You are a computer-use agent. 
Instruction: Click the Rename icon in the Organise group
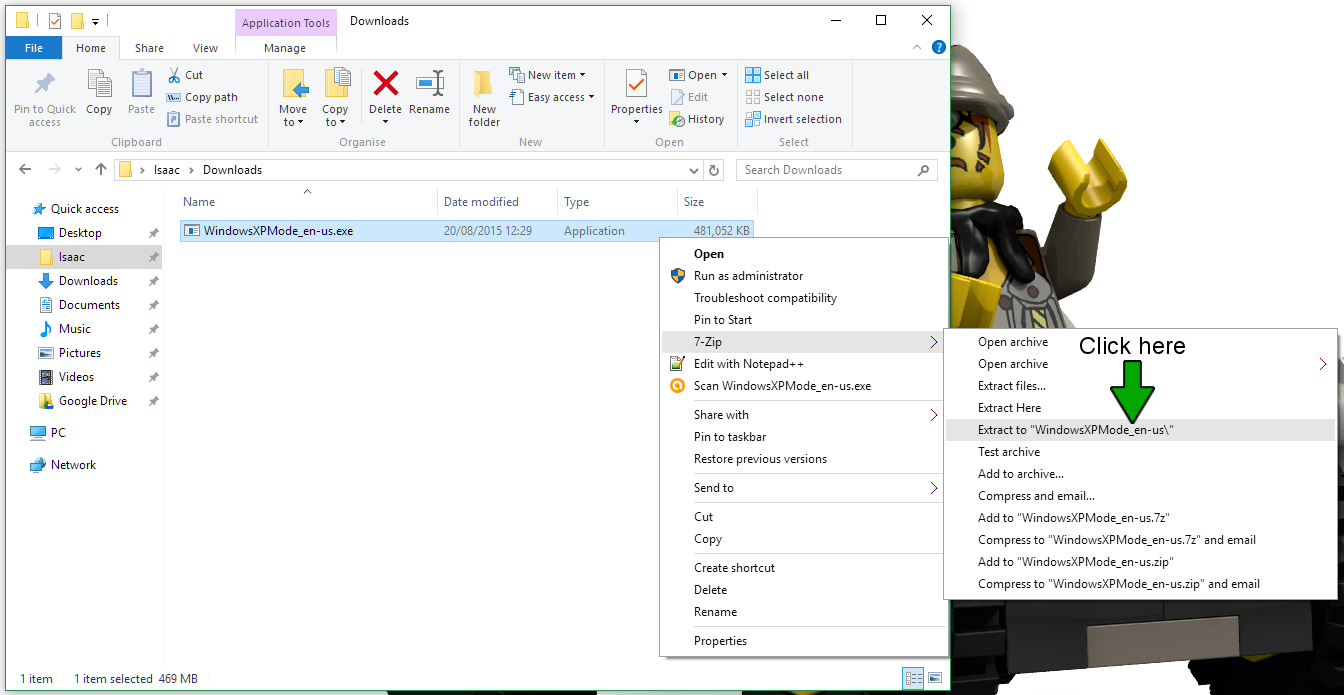pyautogui.click(x=430, y=83)
